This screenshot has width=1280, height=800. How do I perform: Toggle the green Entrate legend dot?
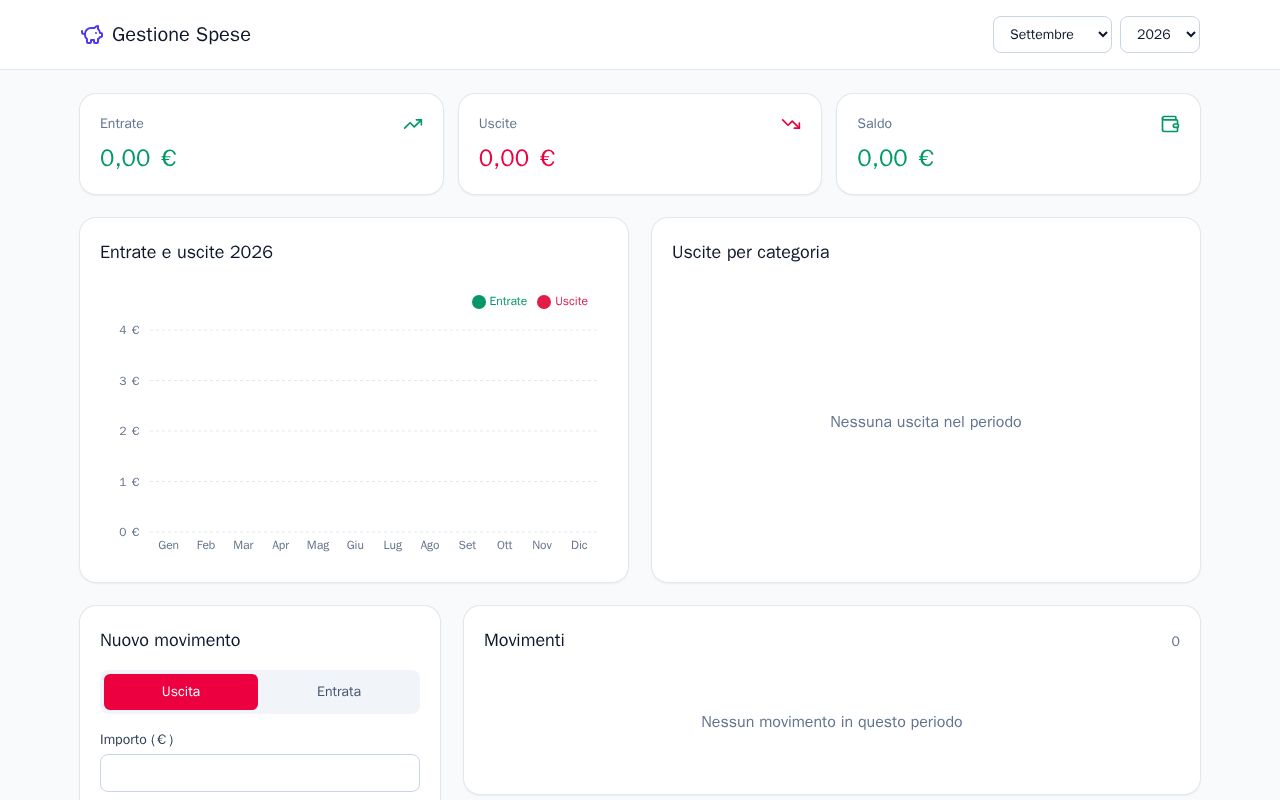[479, 302]
